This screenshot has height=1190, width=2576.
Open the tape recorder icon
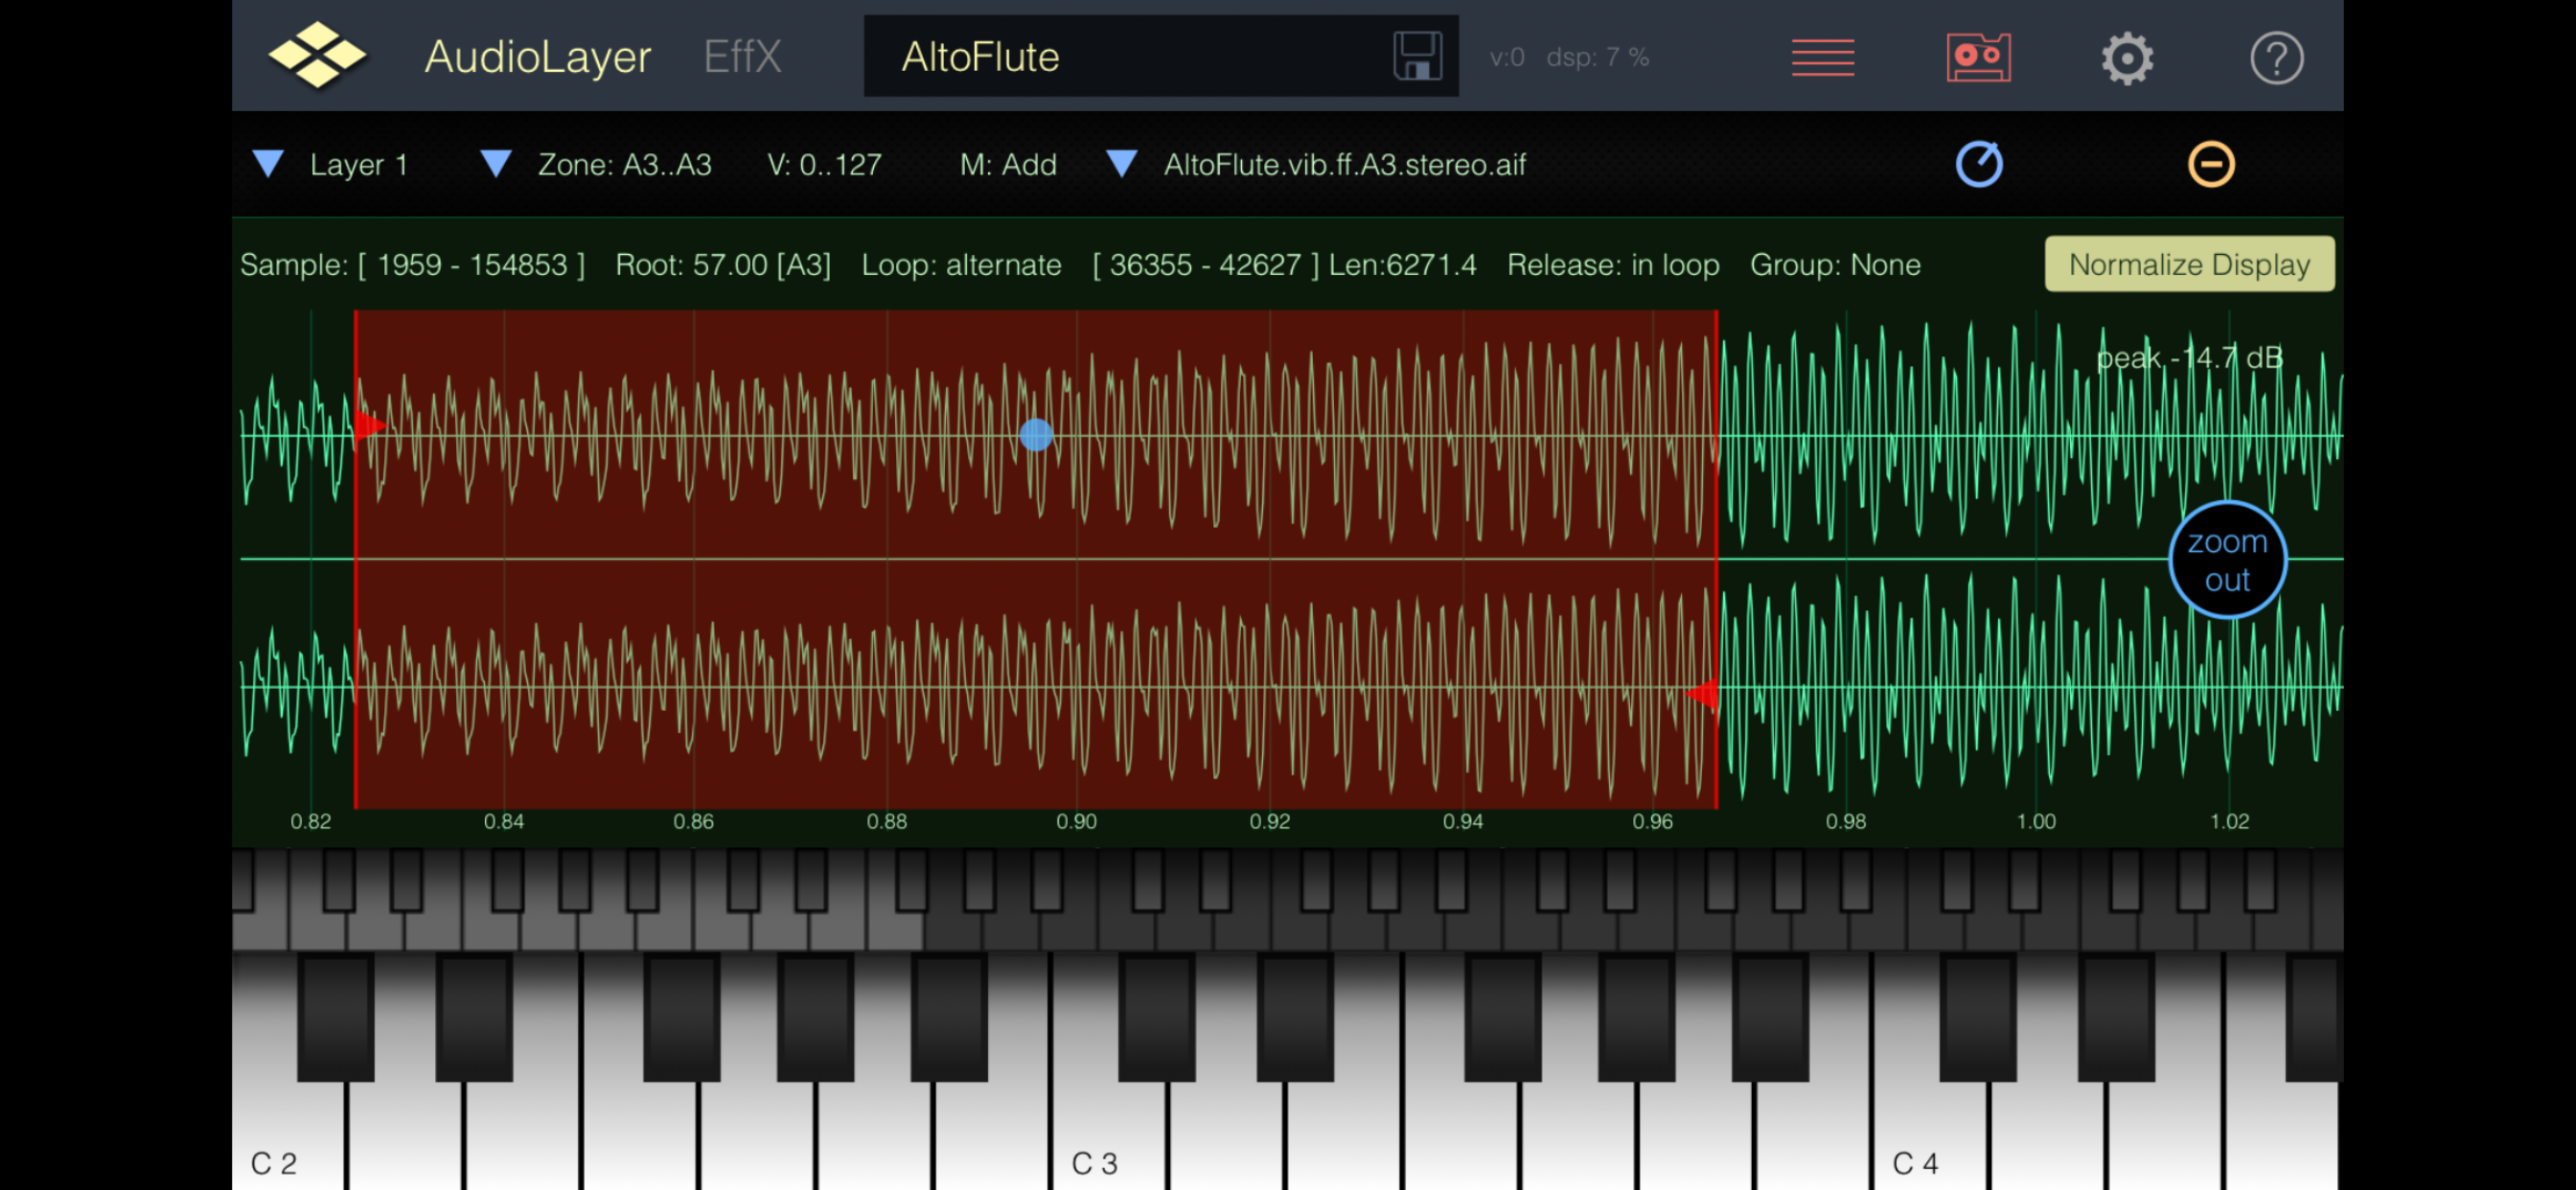click(x=1977, y=57)
